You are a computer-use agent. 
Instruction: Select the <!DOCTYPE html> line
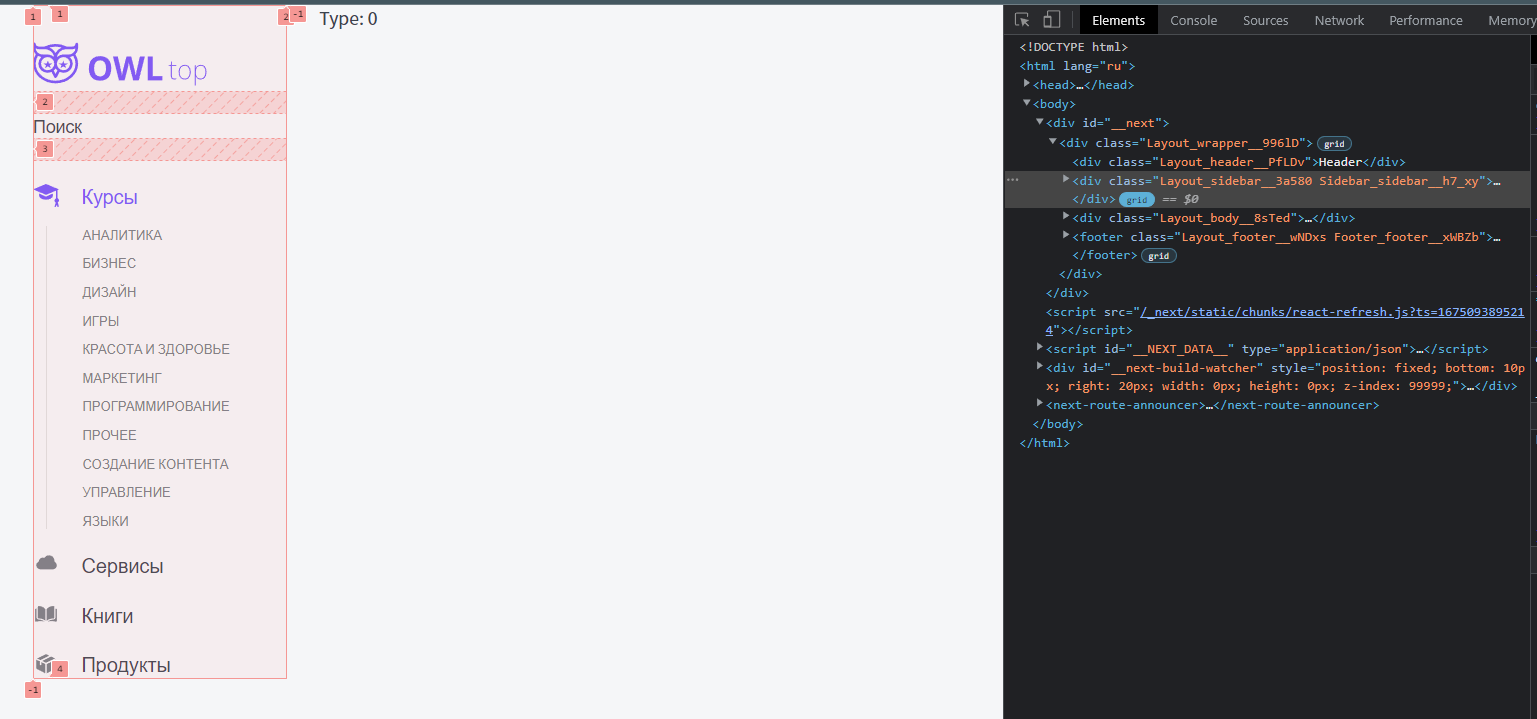1073,47
